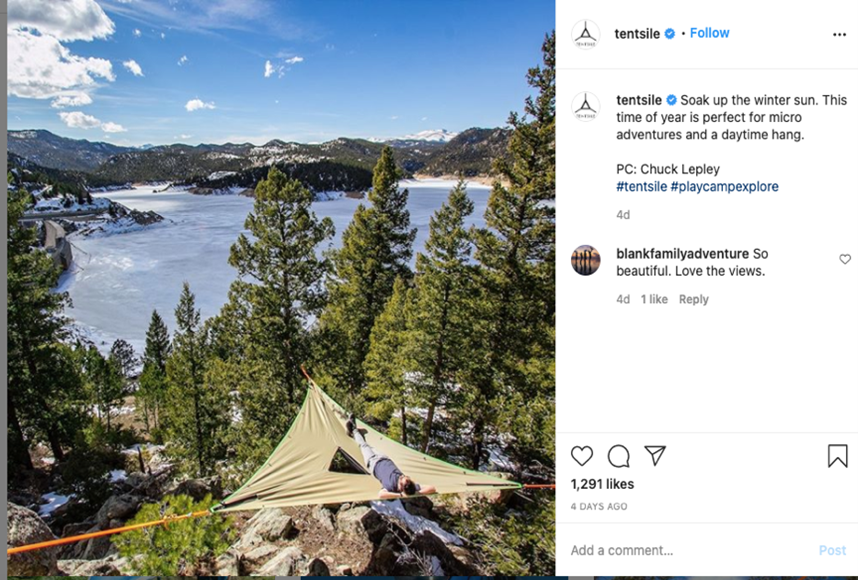Click the Post comment button

[832, 550]
